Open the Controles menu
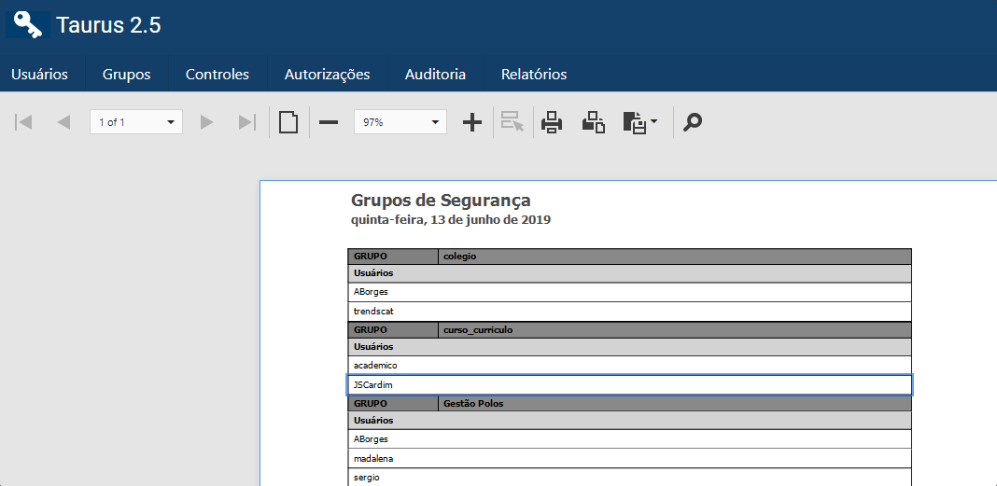 click(217, 74)
